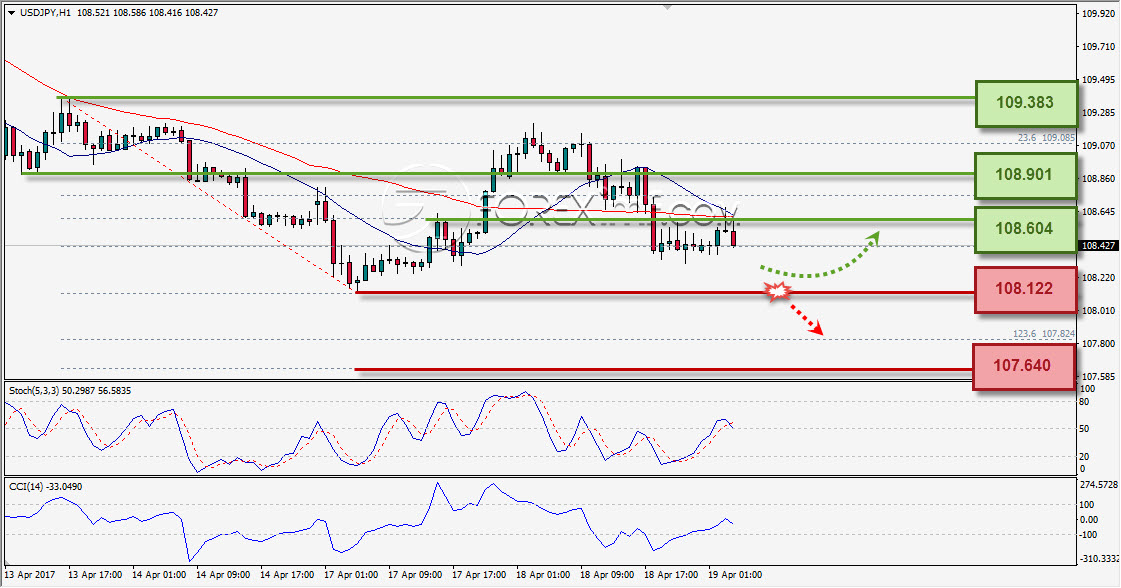Click the 108.860 price axis value
1121x588 pixels.
[x=1099, y=178]
